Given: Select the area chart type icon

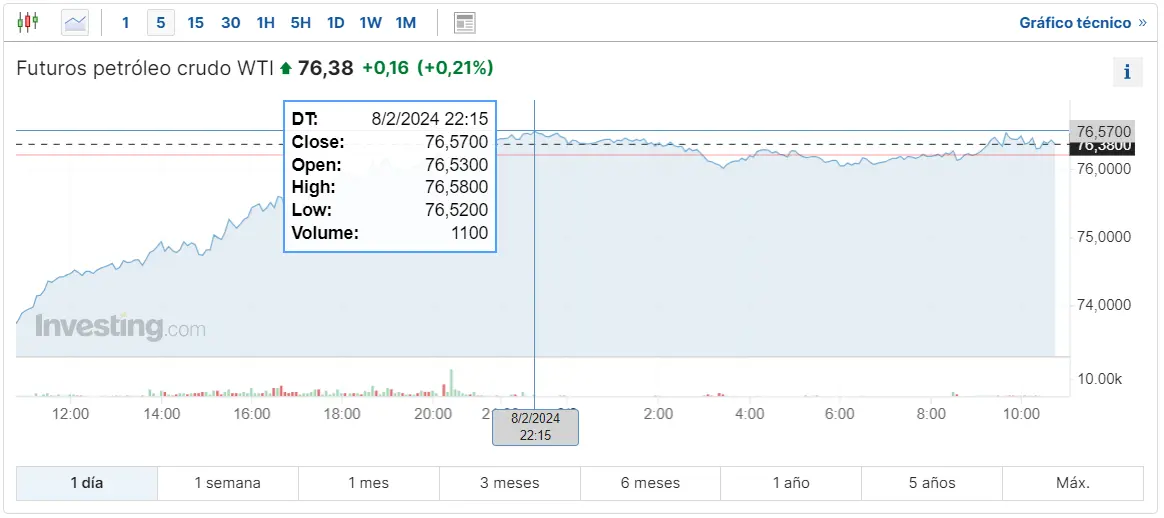Looking at the screenshot, I should tap(75, 22).
